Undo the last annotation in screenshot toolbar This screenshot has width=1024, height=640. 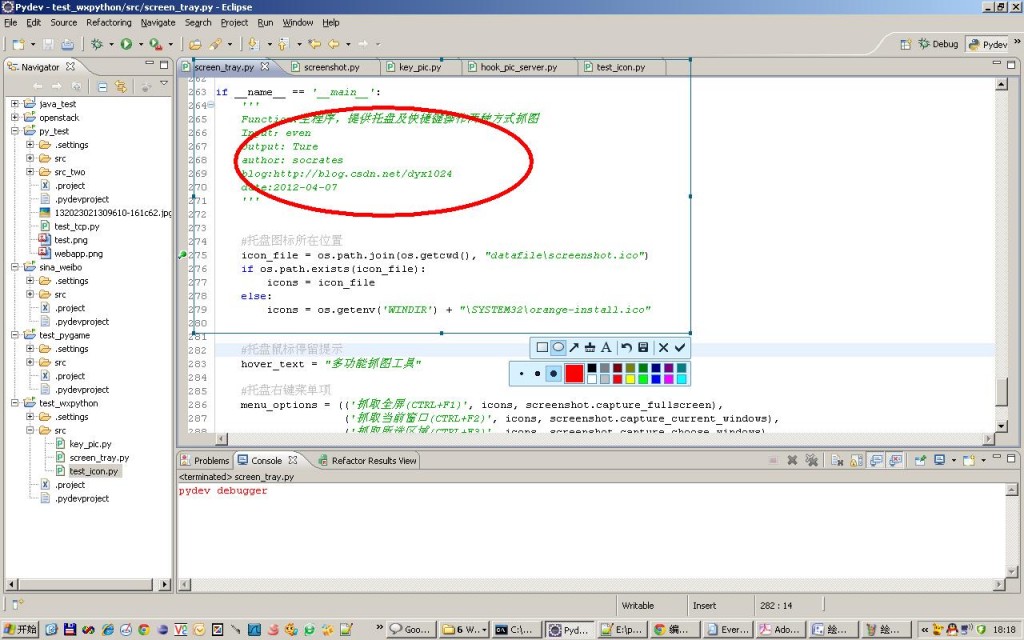click(626, 347)
